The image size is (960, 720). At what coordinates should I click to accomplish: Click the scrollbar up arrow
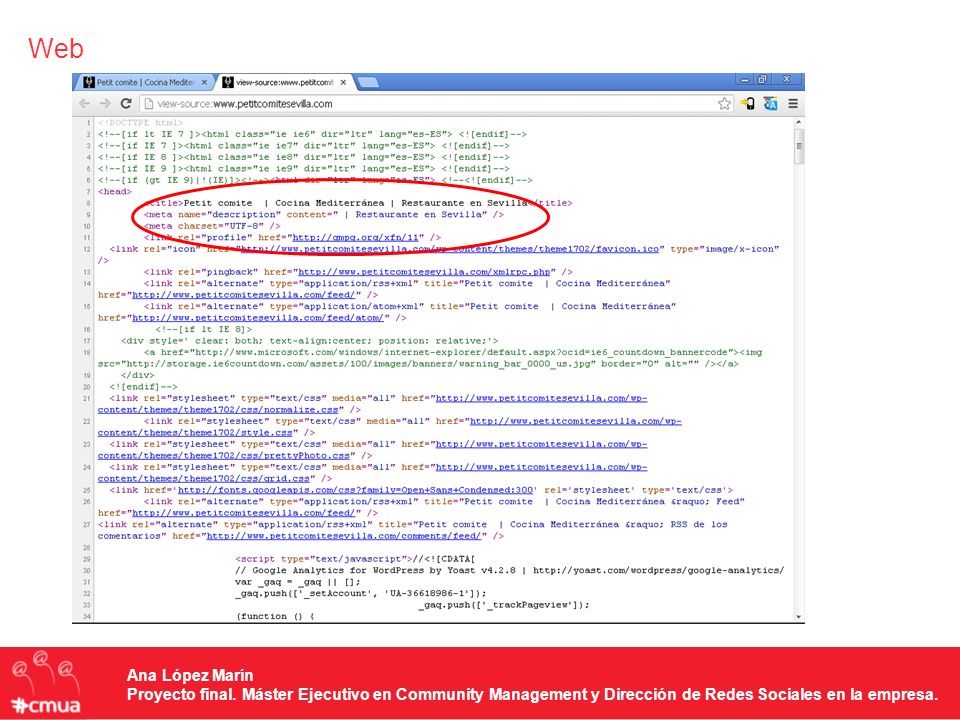[798, 122]
